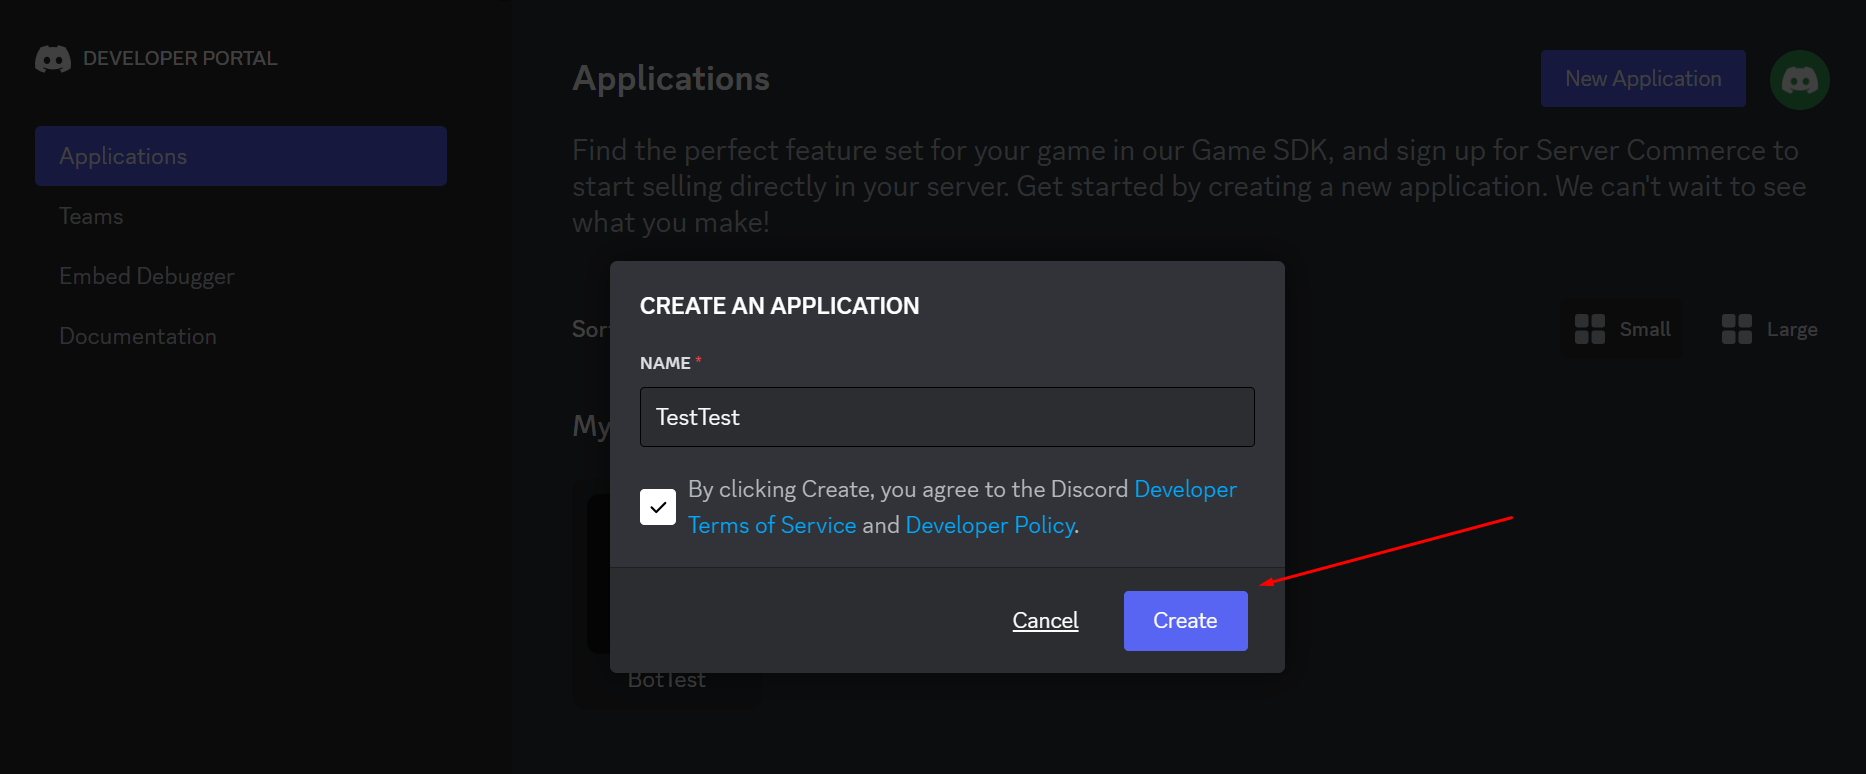
Task: Click the New Application button
Action: [1643, 79]
